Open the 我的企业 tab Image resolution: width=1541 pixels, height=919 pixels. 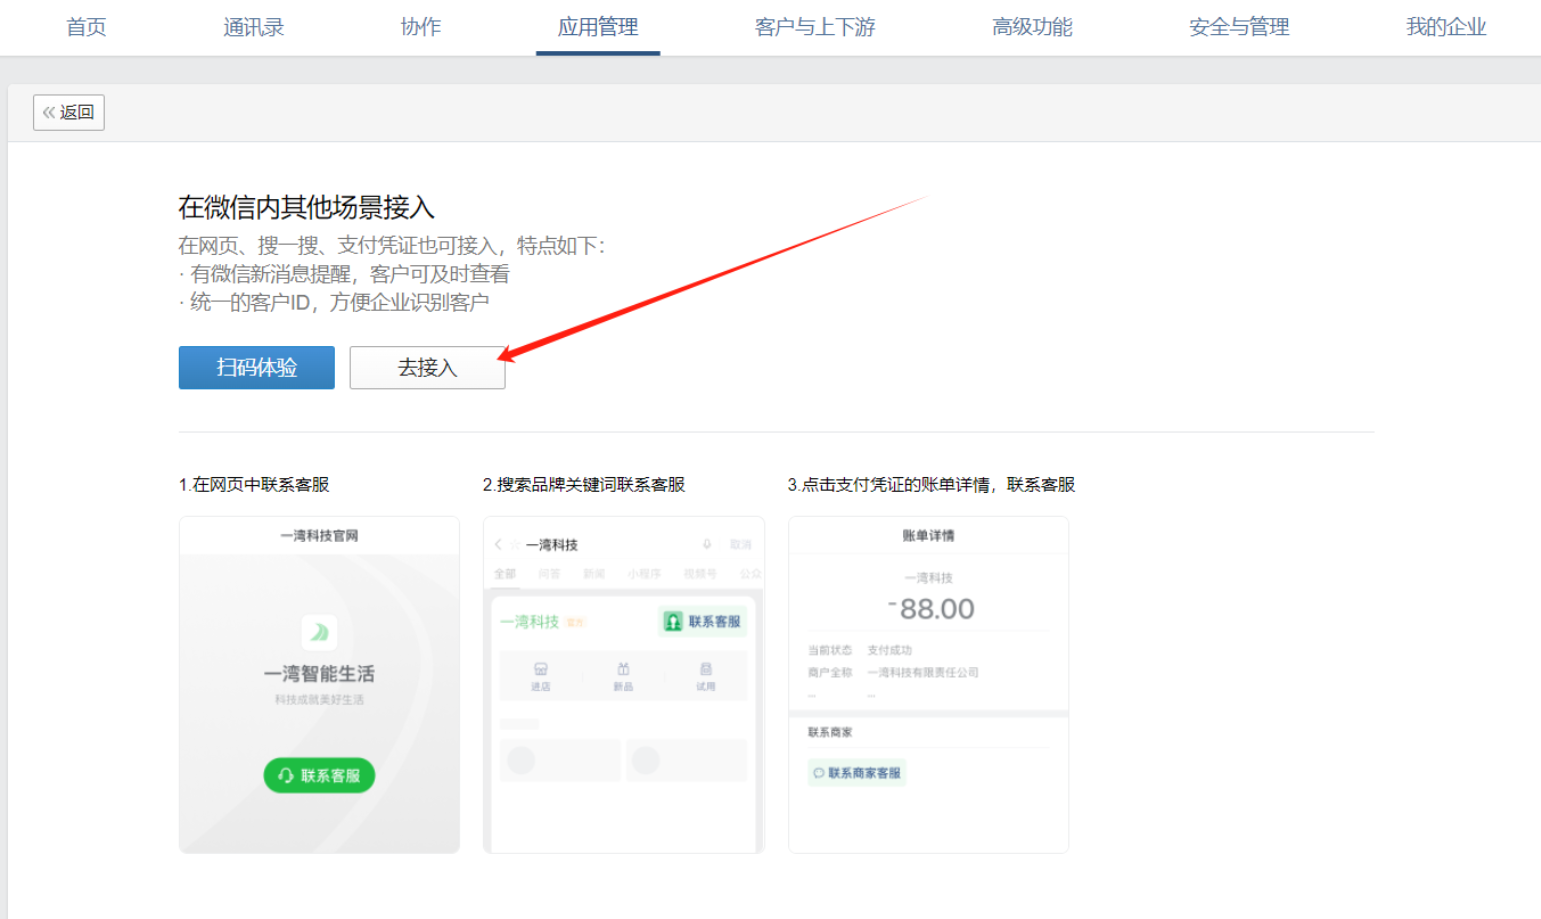point(1445,27)
